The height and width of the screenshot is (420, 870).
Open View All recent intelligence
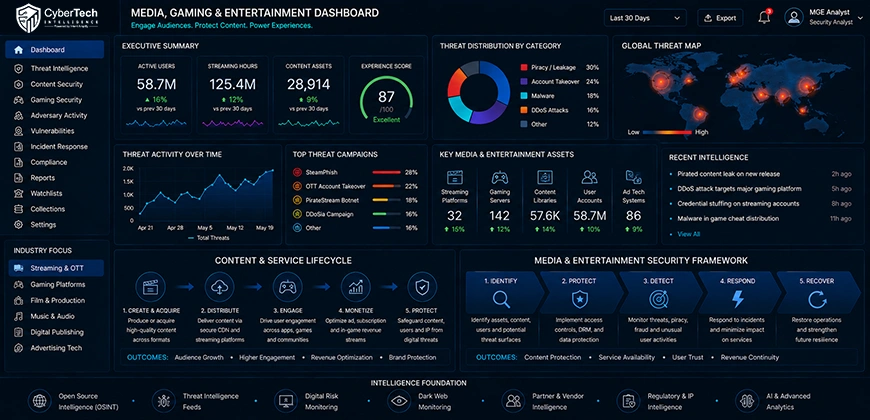coord(689,234)
